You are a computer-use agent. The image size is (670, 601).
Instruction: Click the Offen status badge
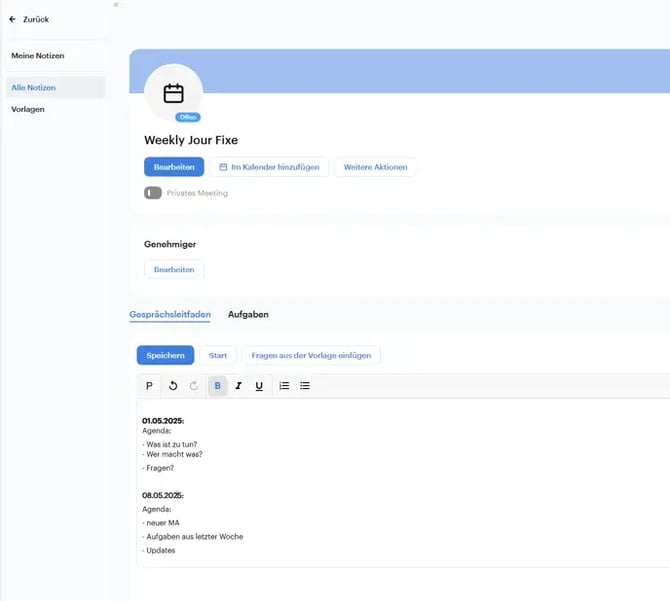click(188, 117)
